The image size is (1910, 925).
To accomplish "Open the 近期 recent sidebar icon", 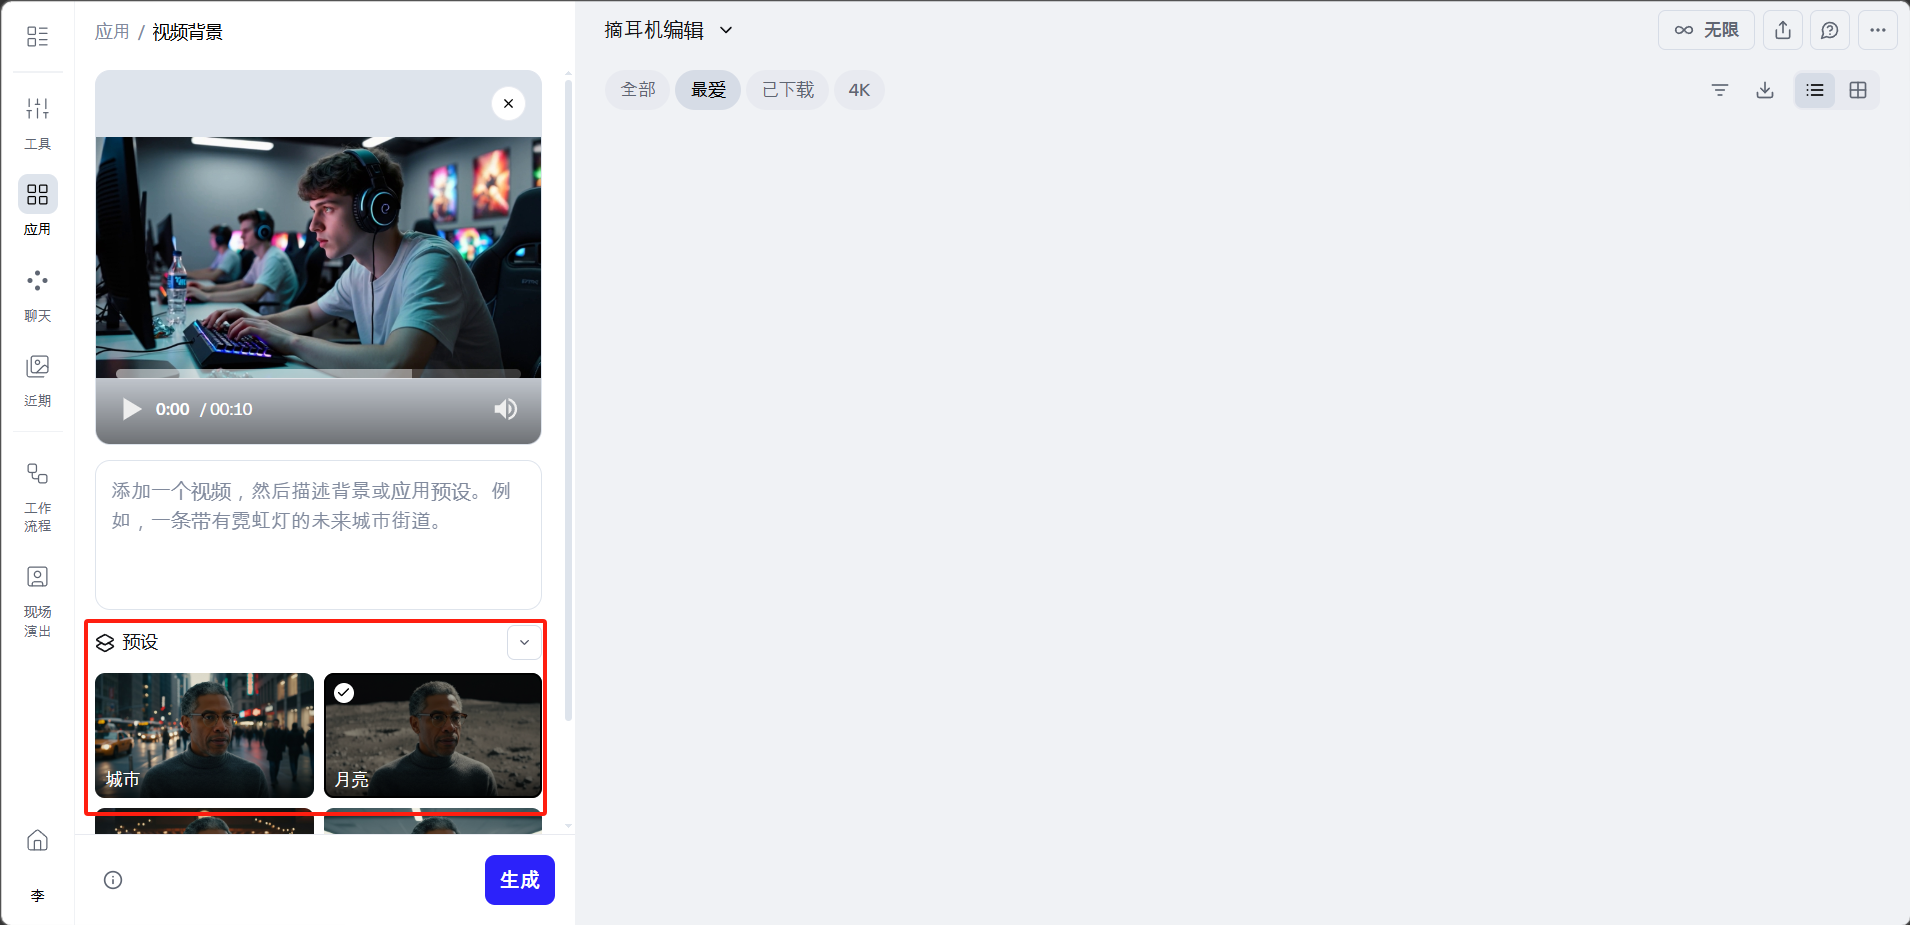I will pyautogui.click(x=37, y=380).
